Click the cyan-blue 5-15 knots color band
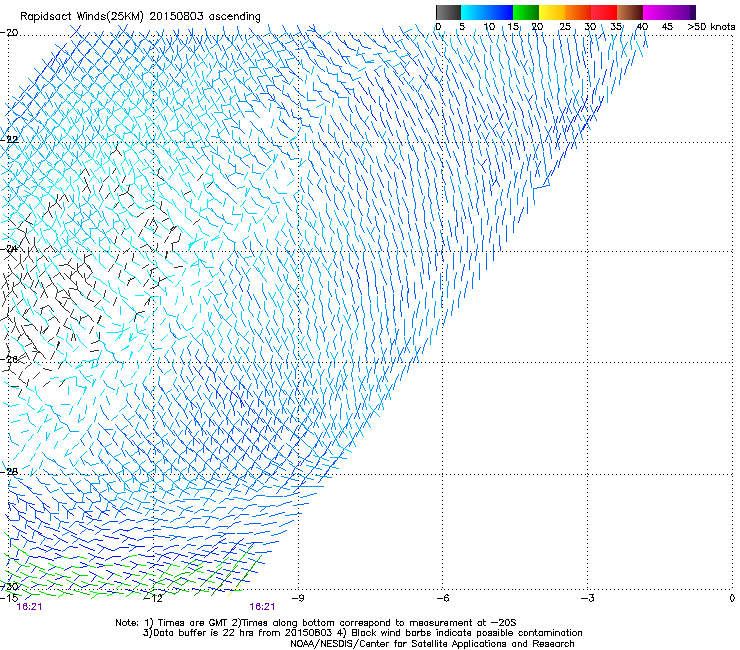The image size is (740, 650). coord(487,12)
